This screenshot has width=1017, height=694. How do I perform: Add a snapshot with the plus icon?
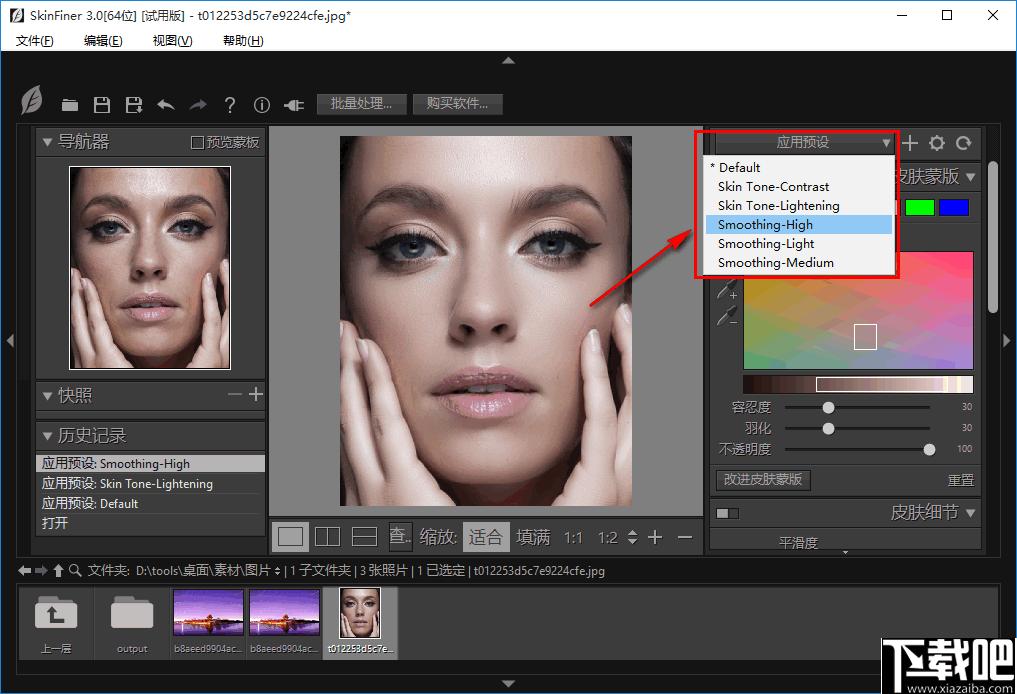(256, 394)
